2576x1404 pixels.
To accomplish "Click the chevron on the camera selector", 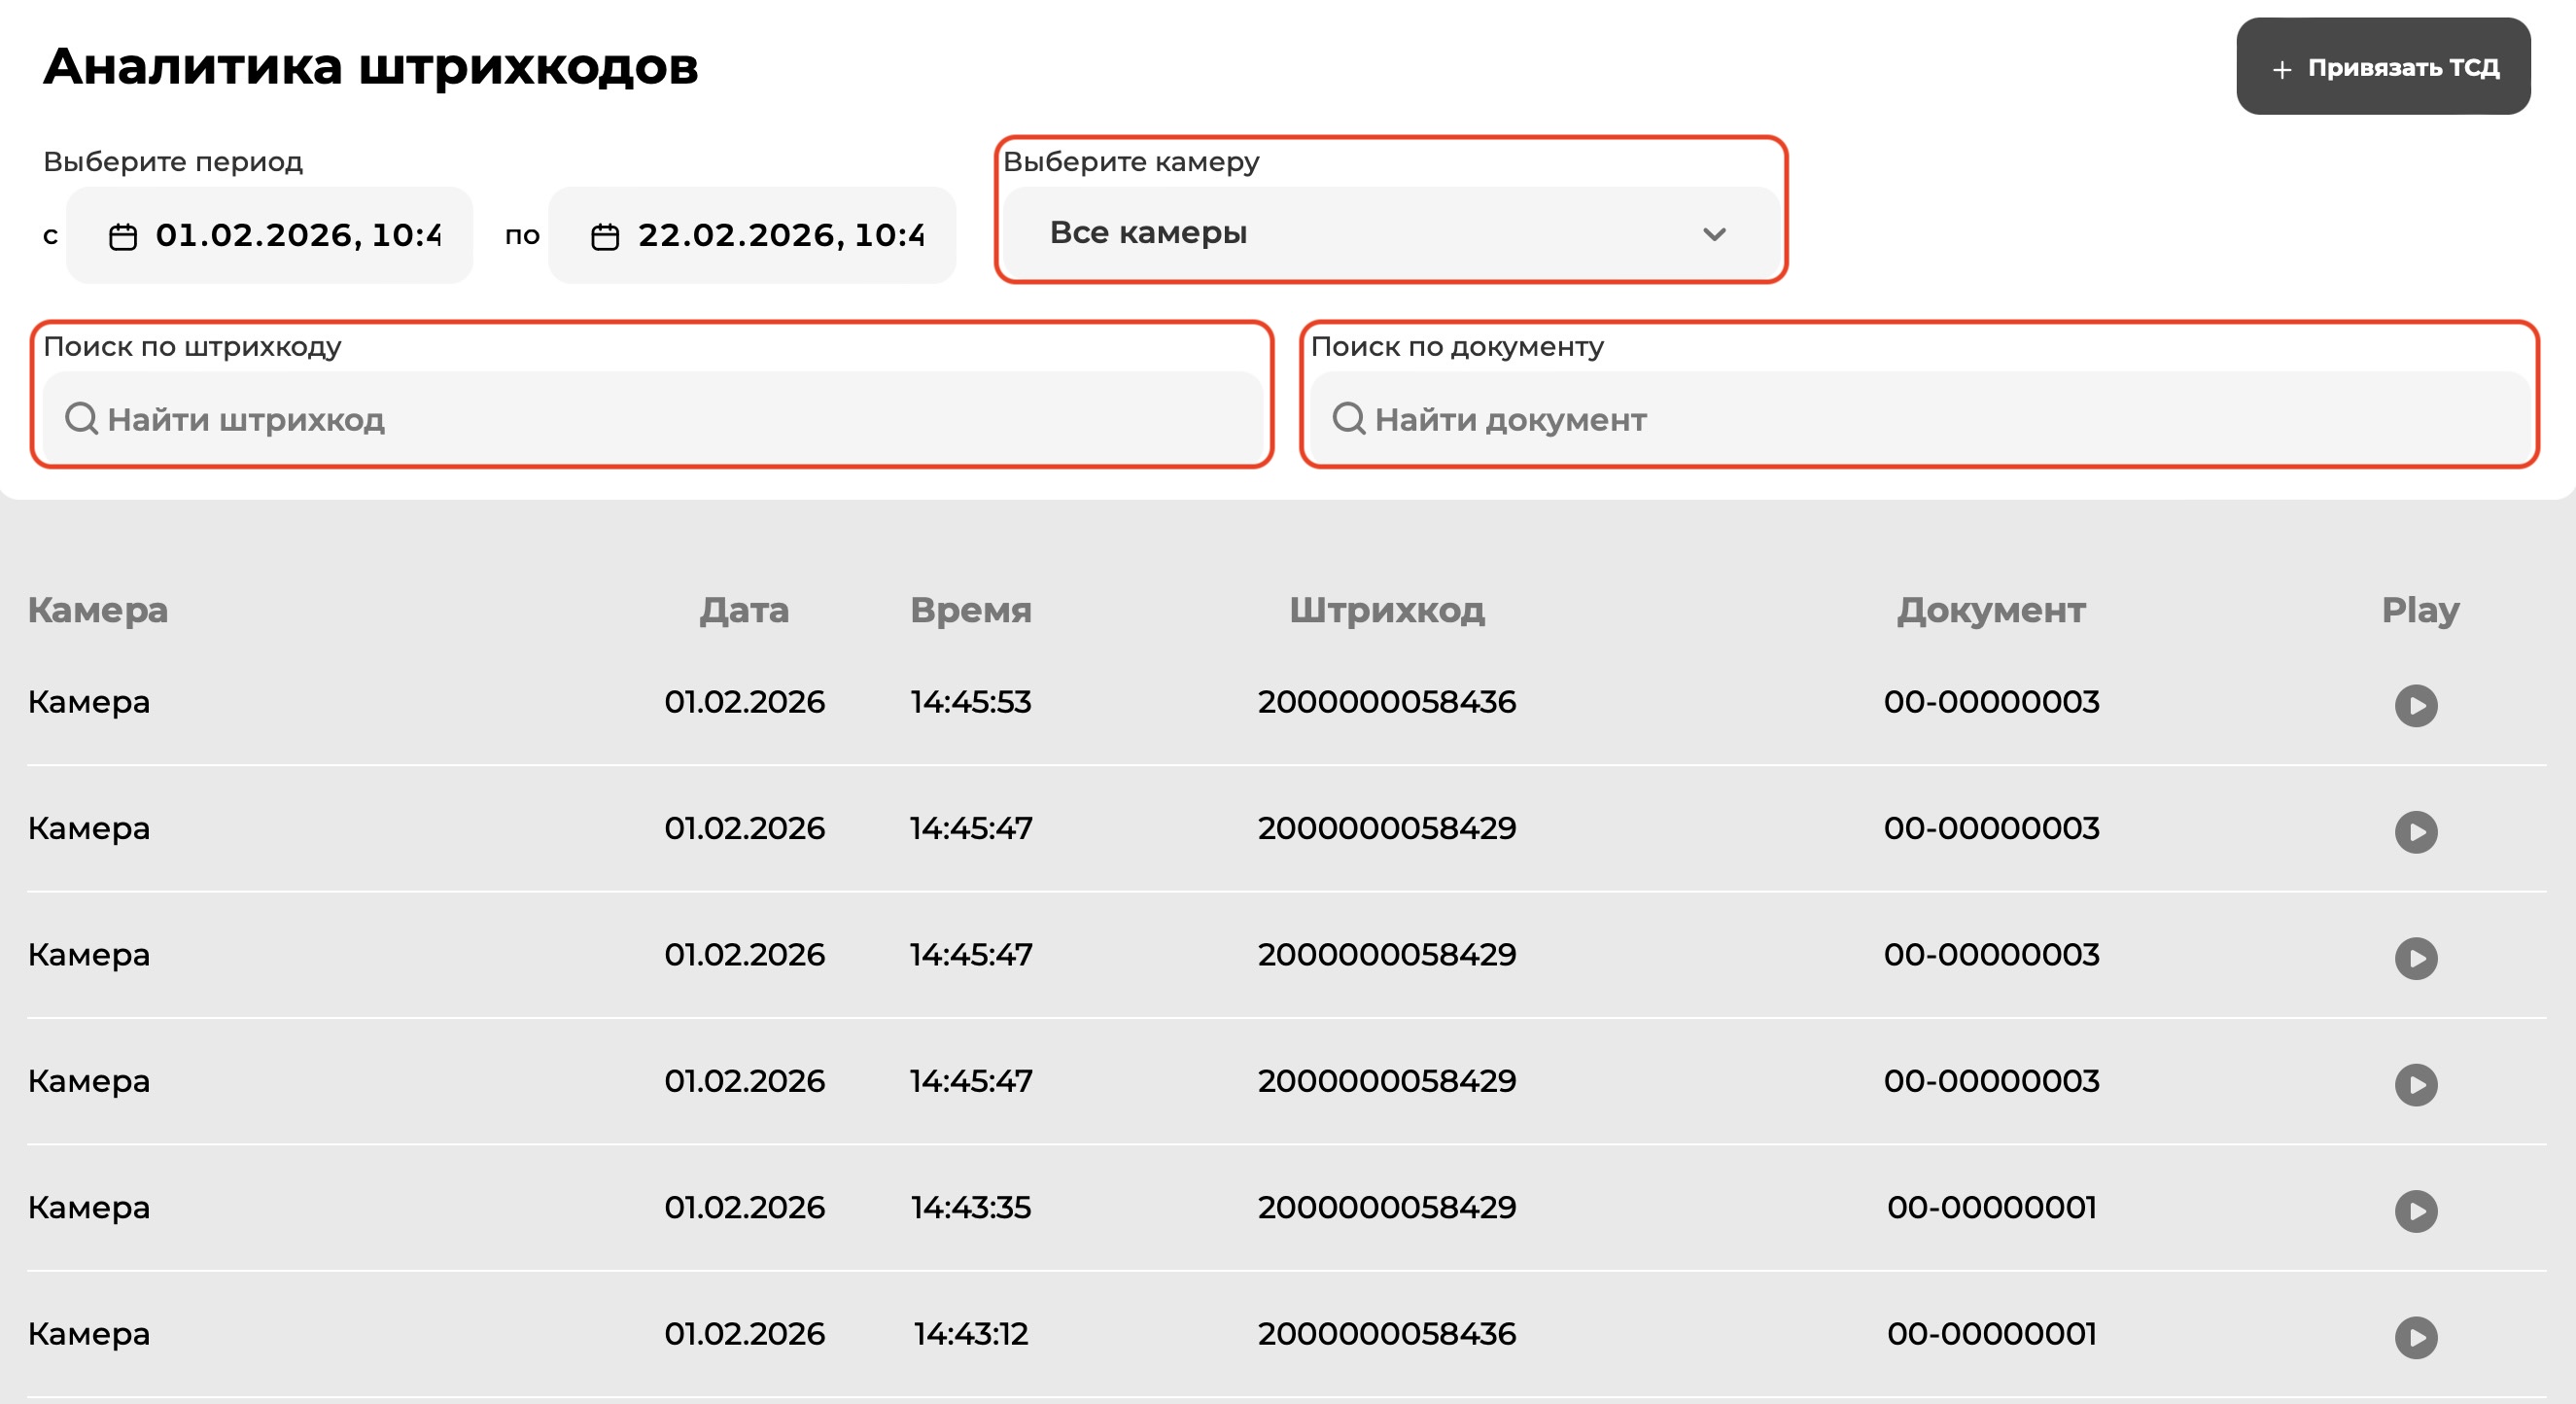I will (1714, 234).
